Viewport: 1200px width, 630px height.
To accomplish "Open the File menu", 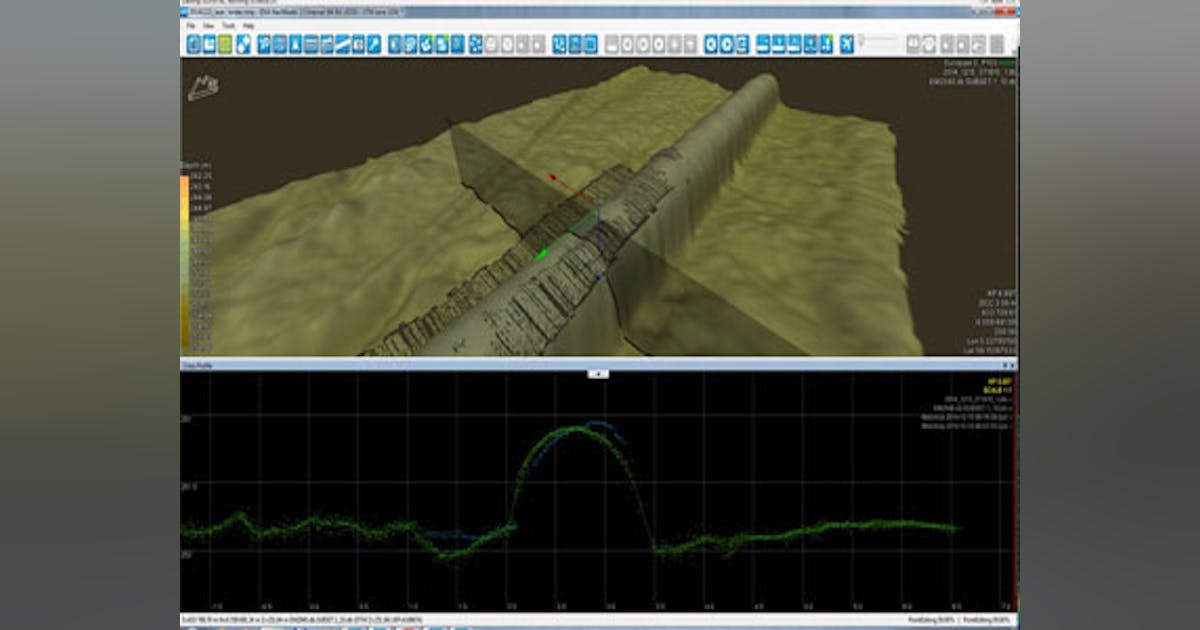I will 189,25.
